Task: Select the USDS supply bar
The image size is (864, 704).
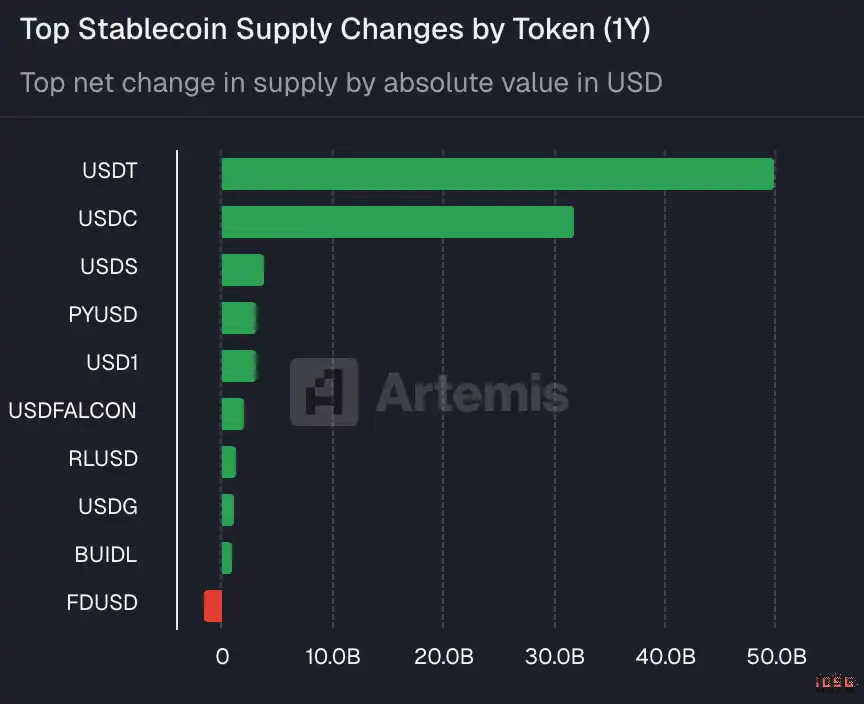Action: pyautogui.click(x=242, y=270)
